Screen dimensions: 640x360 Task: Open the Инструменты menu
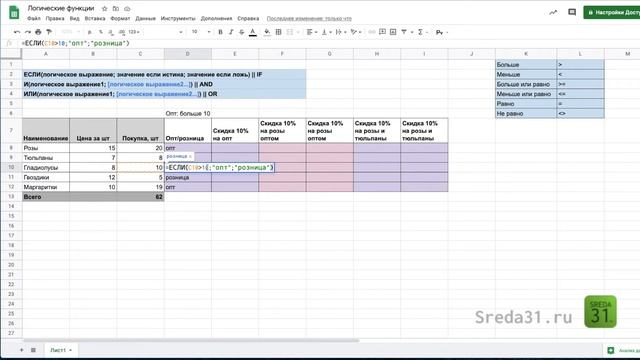pyautogui.click(x=178, y=18)
